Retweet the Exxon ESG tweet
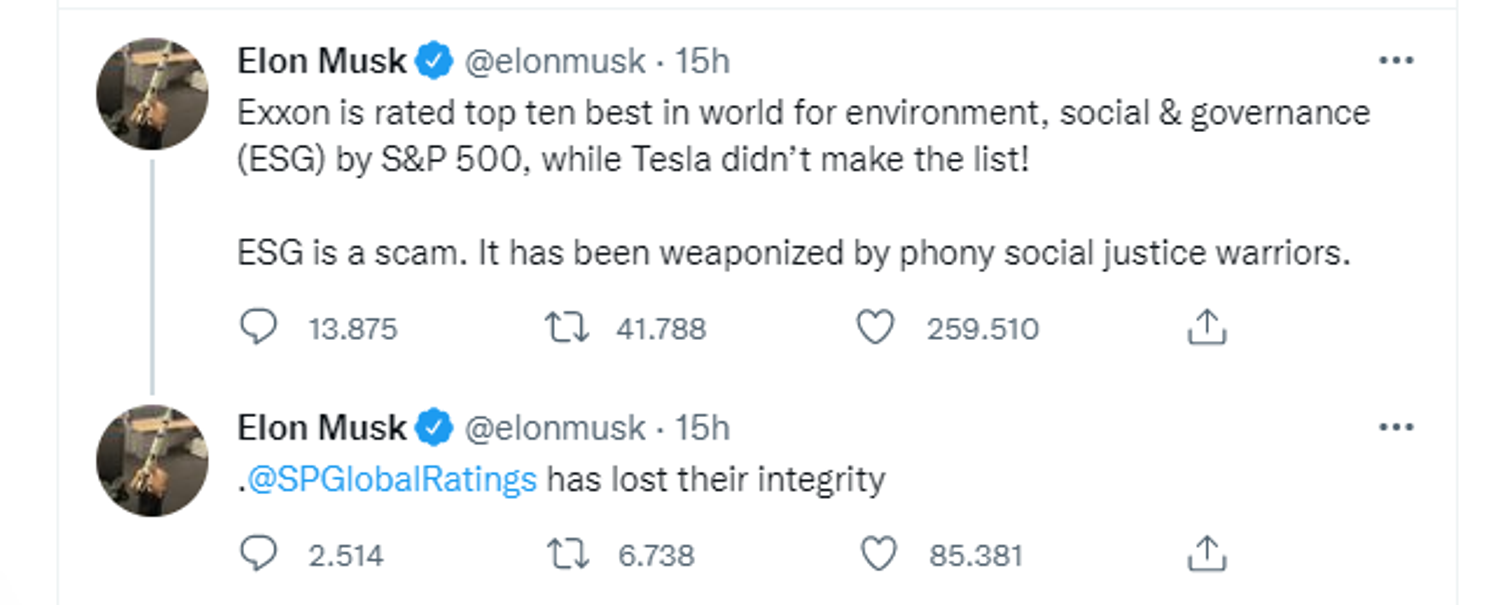The width and height of the screenshot is (1500, 605). tap(565, 327)
